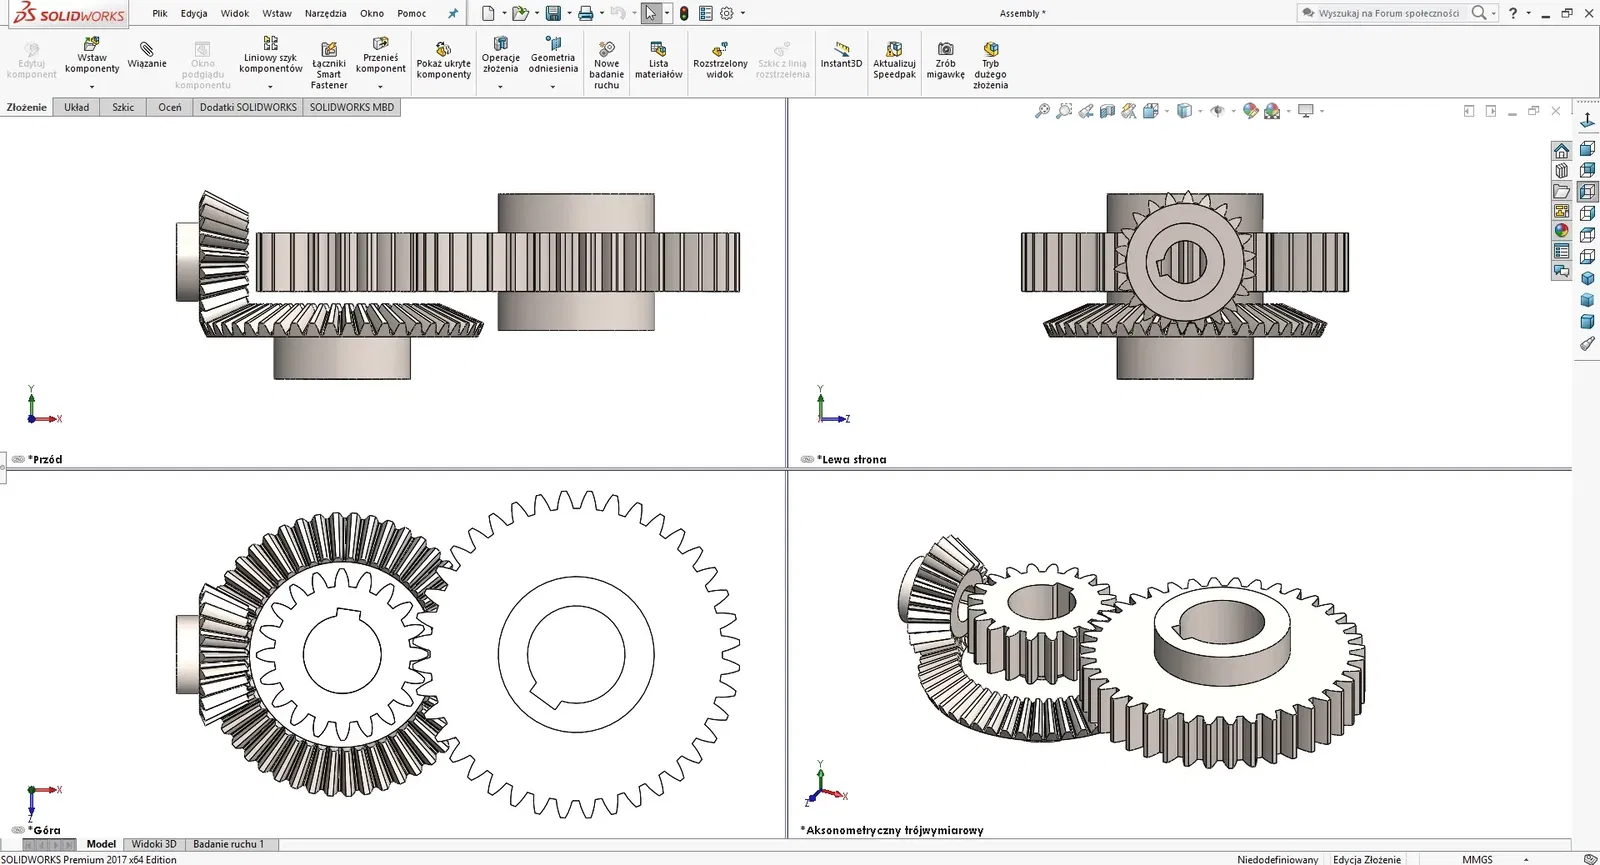
Task: Click MMGS unit system in status bar
Action: click(x=1477, y=859)
